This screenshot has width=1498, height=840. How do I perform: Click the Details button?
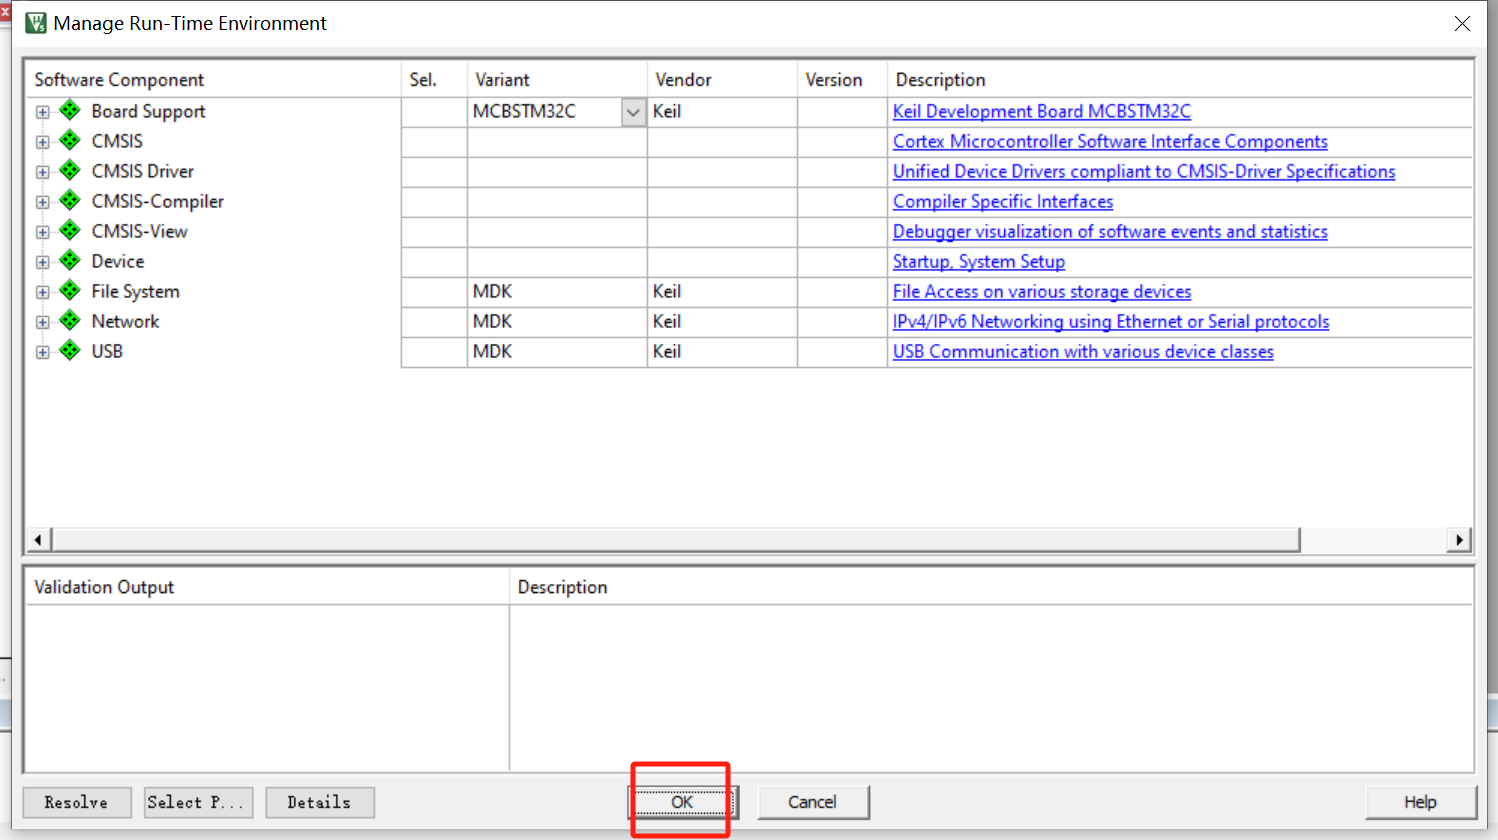pyautogui.click(x=320, y=802)
